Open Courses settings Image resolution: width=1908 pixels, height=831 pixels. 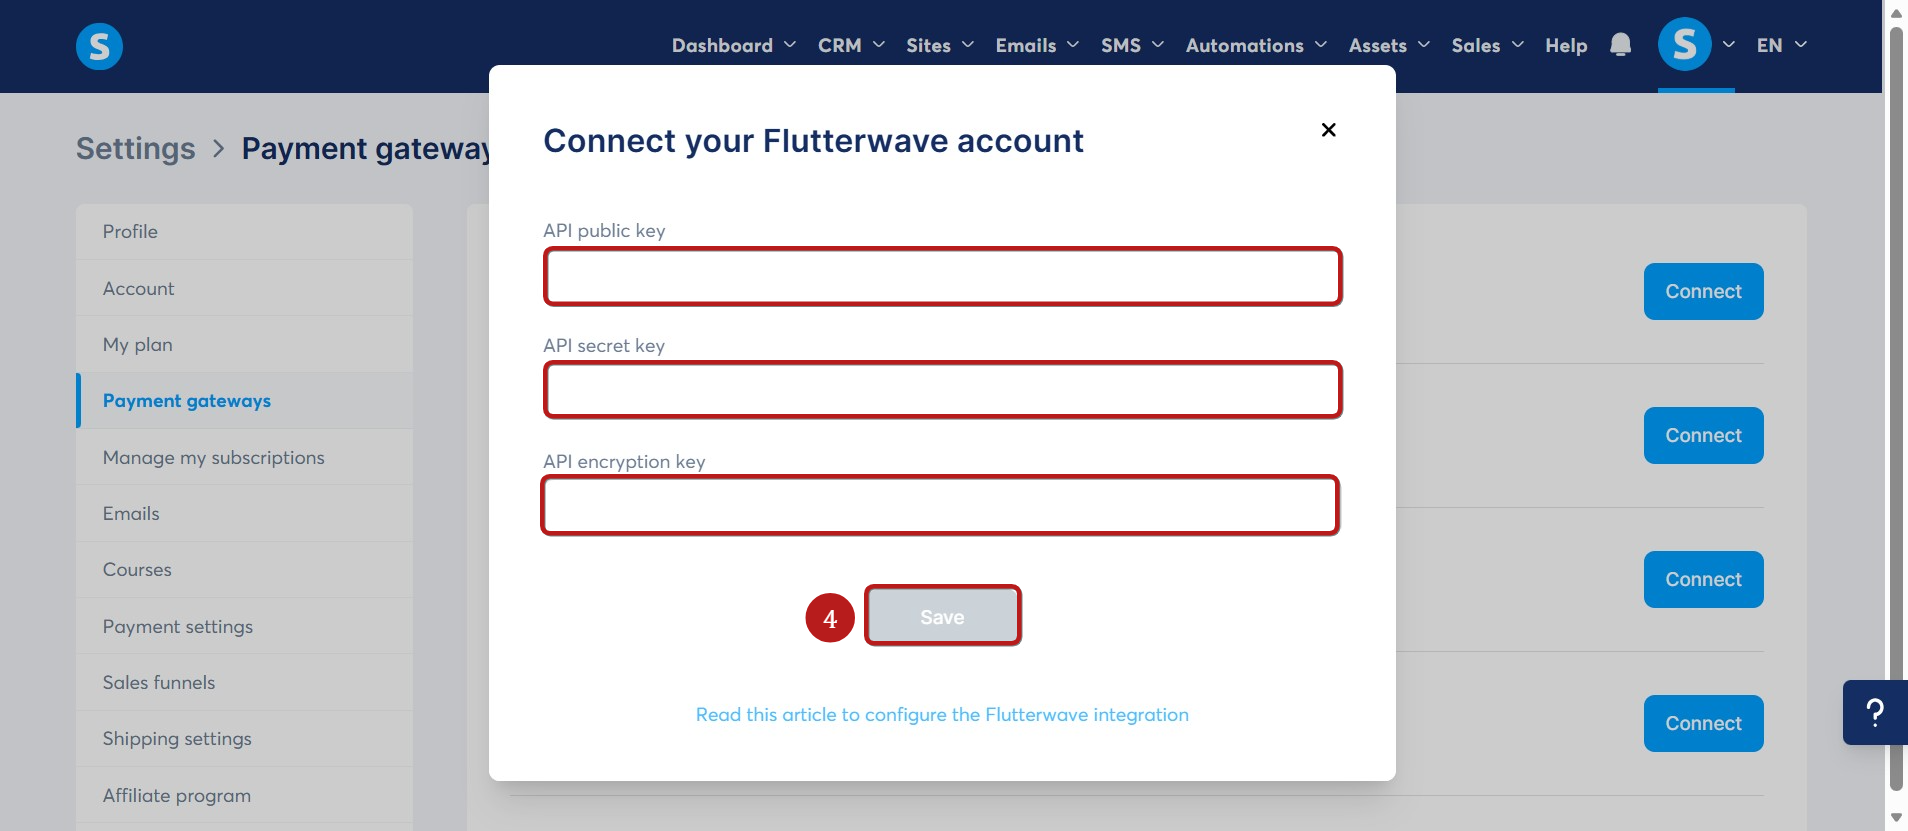[x=244, y=570]
